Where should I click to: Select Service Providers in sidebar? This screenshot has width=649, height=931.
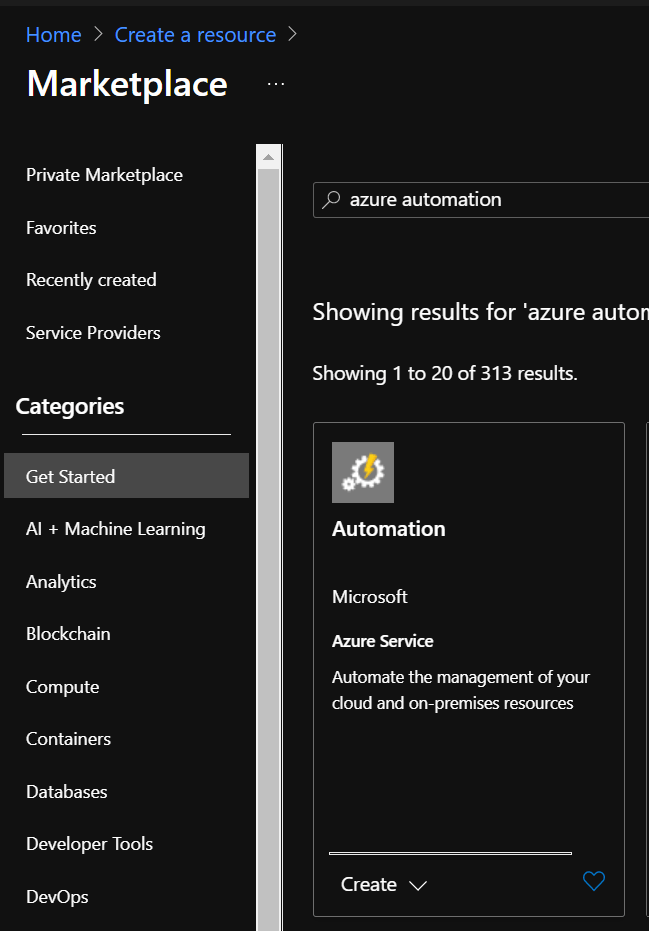tap(93, 333)
